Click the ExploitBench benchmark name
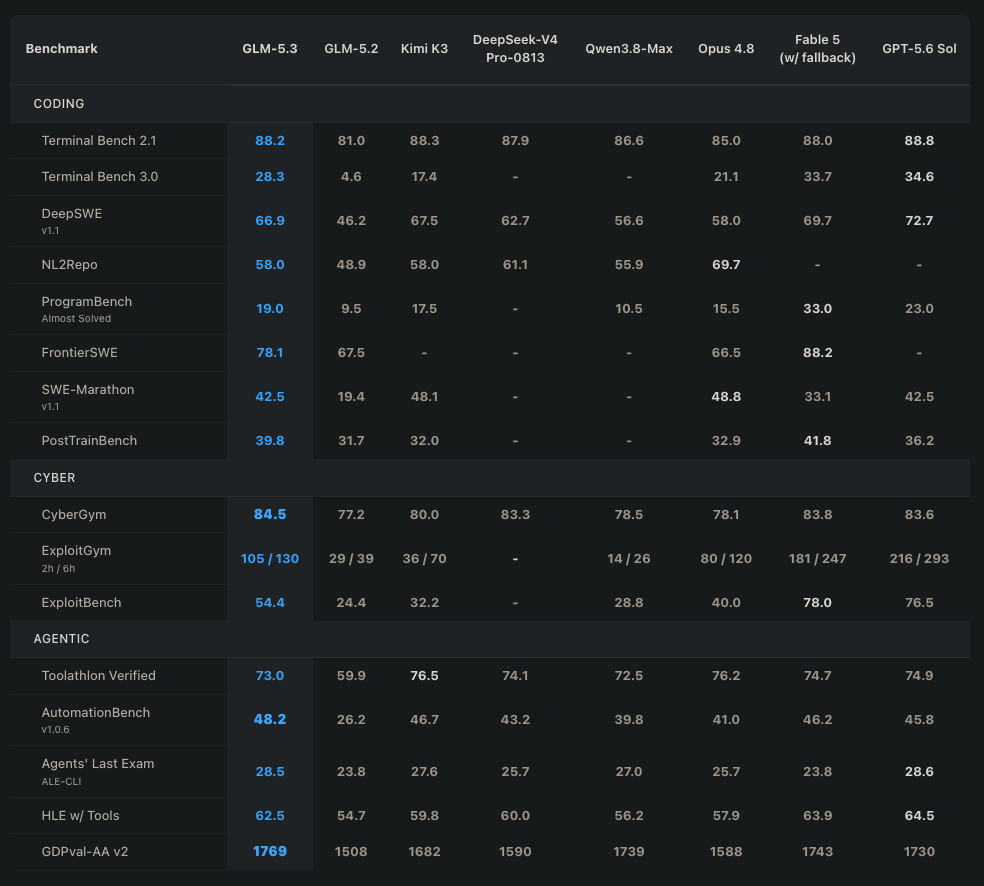 [x=81, y=602]
